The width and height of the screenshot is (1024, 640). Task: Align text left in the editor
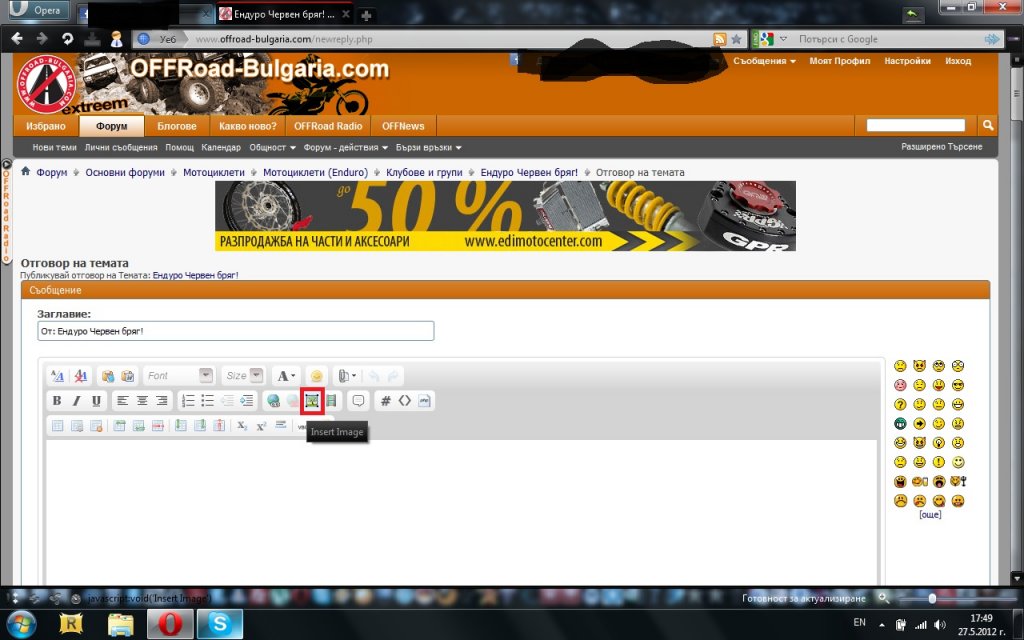coord(123,400)
